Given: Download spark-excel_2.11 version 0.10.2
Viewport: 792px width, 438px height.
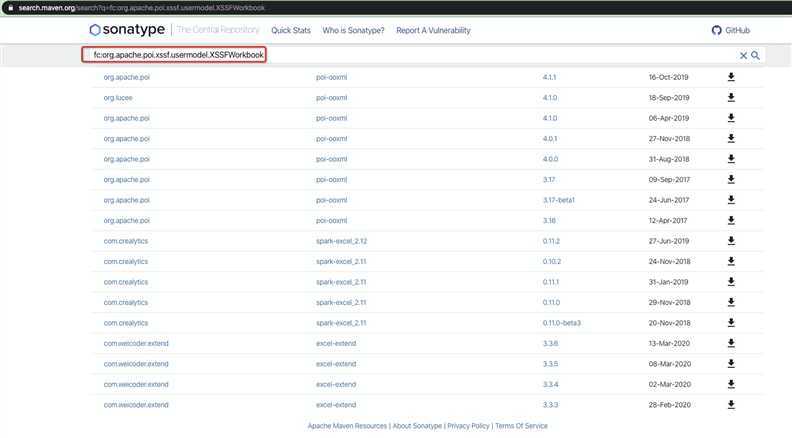Looking at the screenshot, I should [x=731, y=261].
